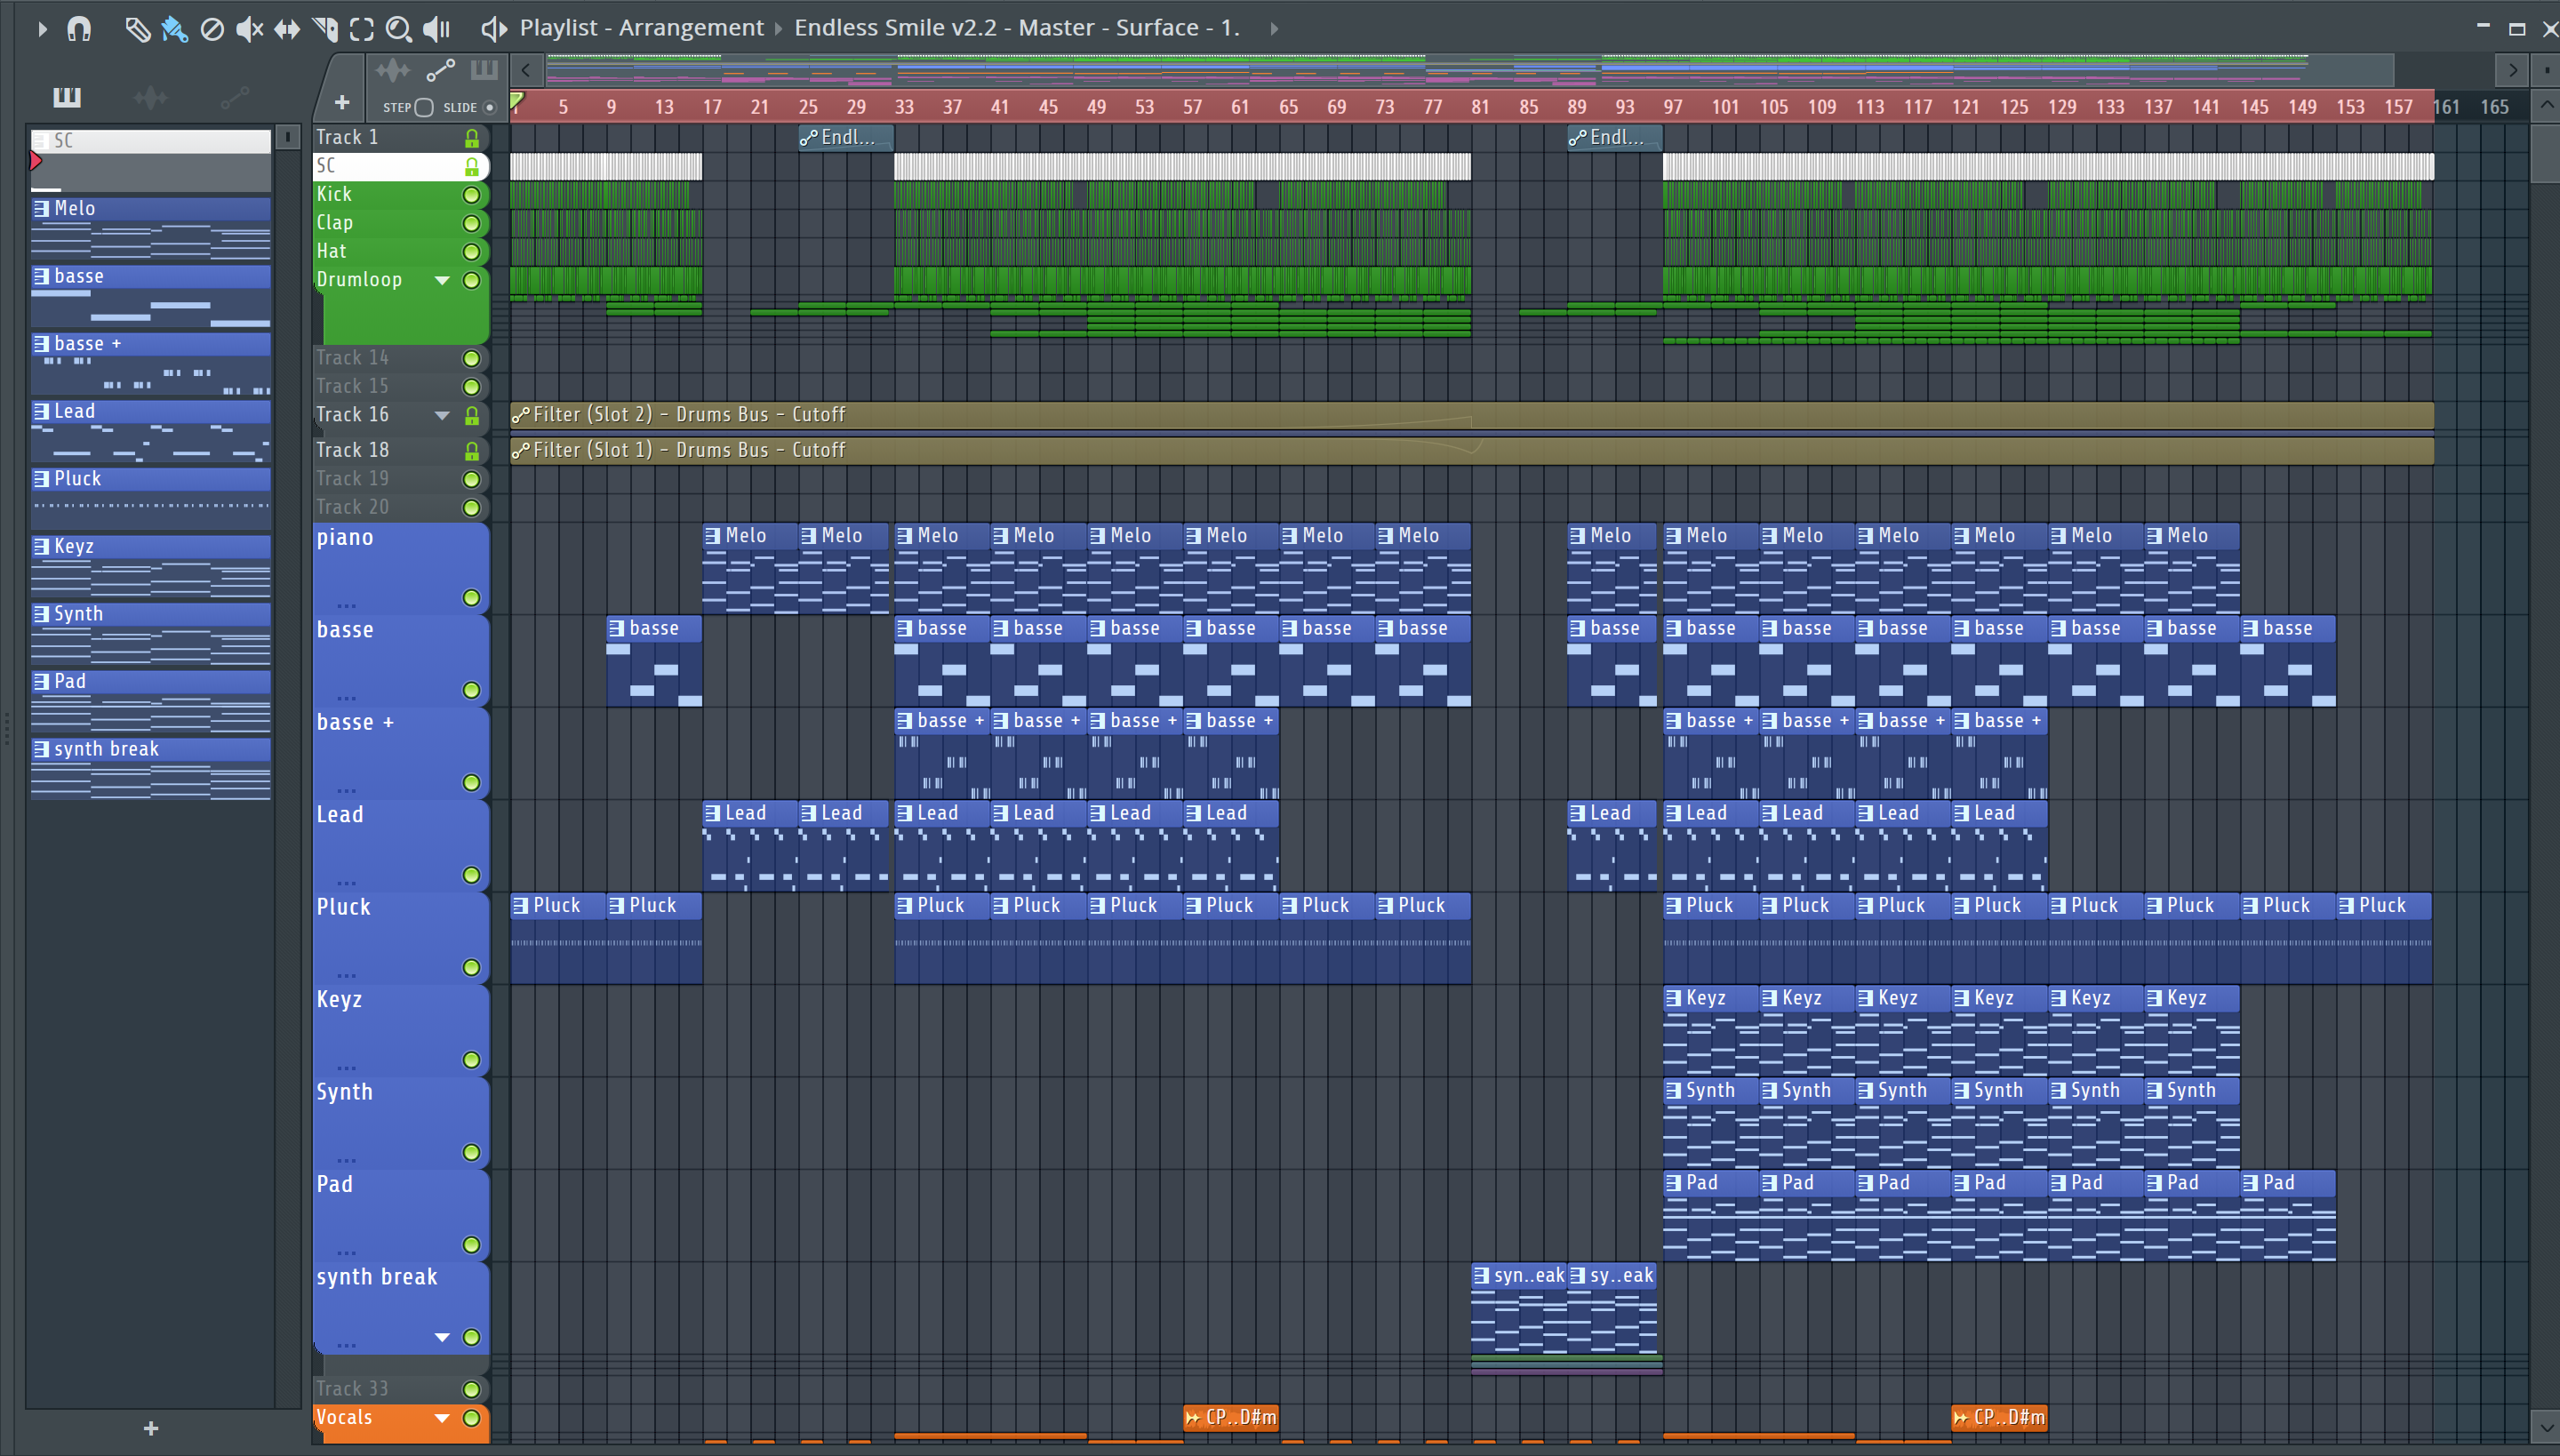This screenshot has width=2560, height=1456.
Task: Expand the Vocals track group arrow
Action: [x=442, y=1418]
